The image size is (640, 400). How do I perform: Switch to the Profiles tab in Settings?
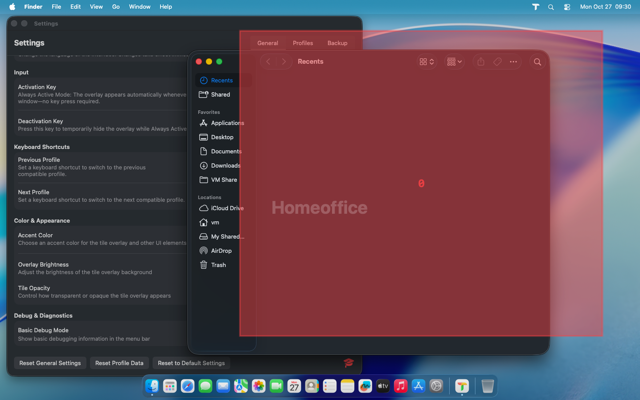pos(303,43)
